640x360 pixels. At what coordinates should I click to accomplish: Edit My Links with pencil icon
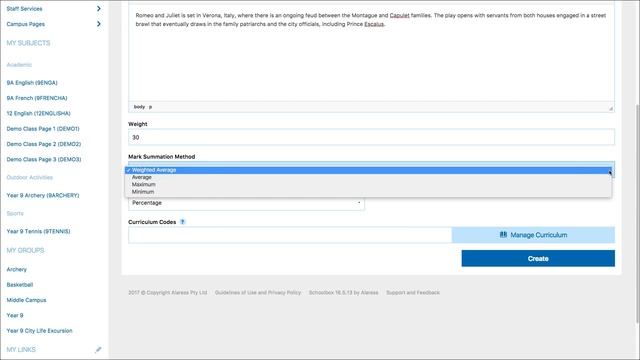click(98, 350)
